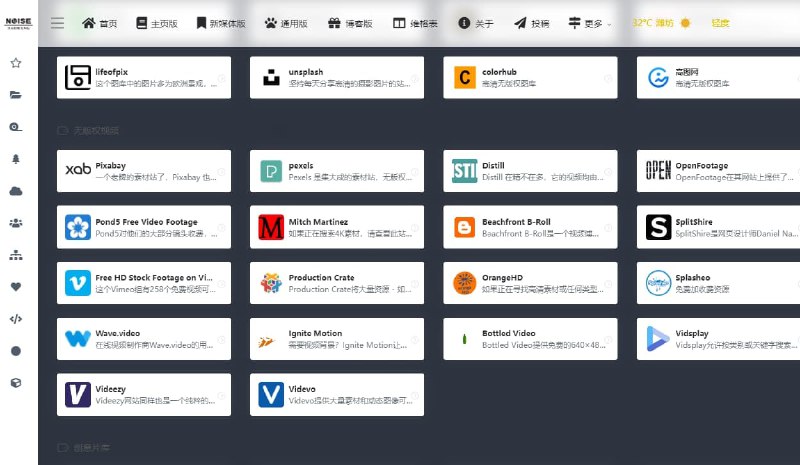Viewport: 800px width, 465px height.
Task: Click the blue Videvo V logo
Action: coord(271,395)
